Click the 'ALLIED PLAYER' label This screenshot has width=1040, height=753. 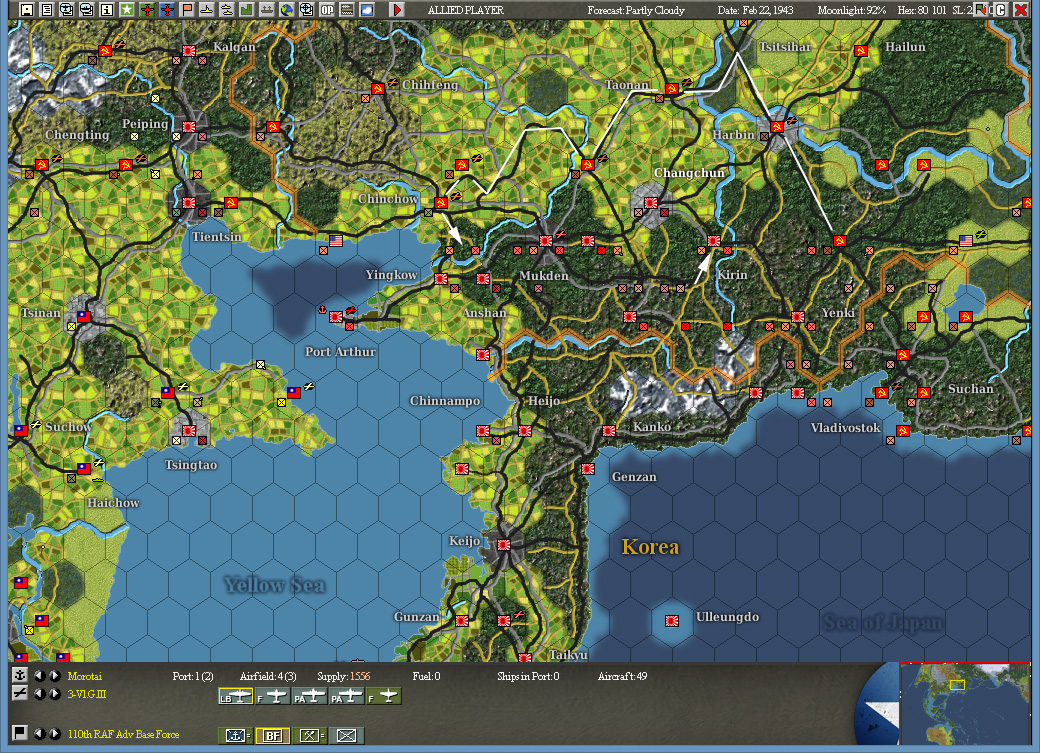click(x=466, y=10)
